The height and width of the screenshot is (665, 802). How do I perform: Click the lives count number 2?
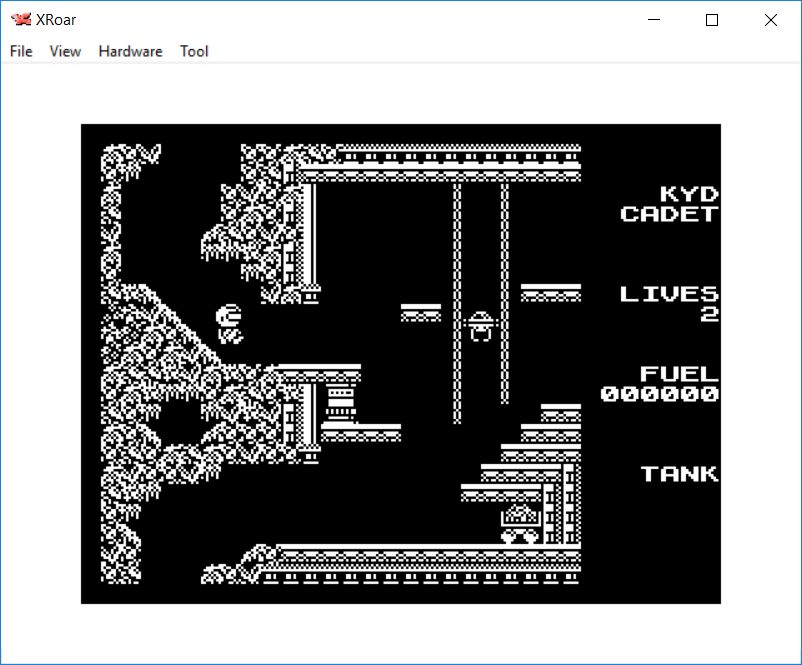(x=709, y=314)
